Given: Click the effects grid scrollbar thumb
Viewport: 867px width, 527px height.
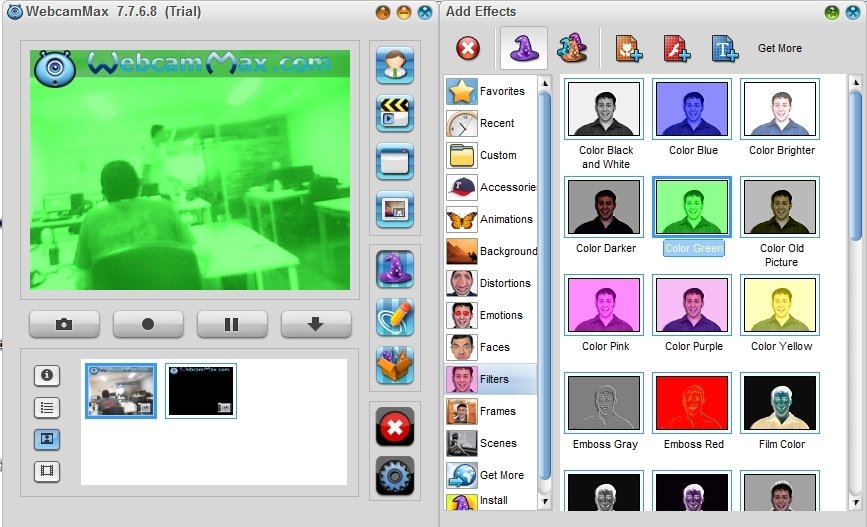Looking at the screenshot, I should point(855,166).
